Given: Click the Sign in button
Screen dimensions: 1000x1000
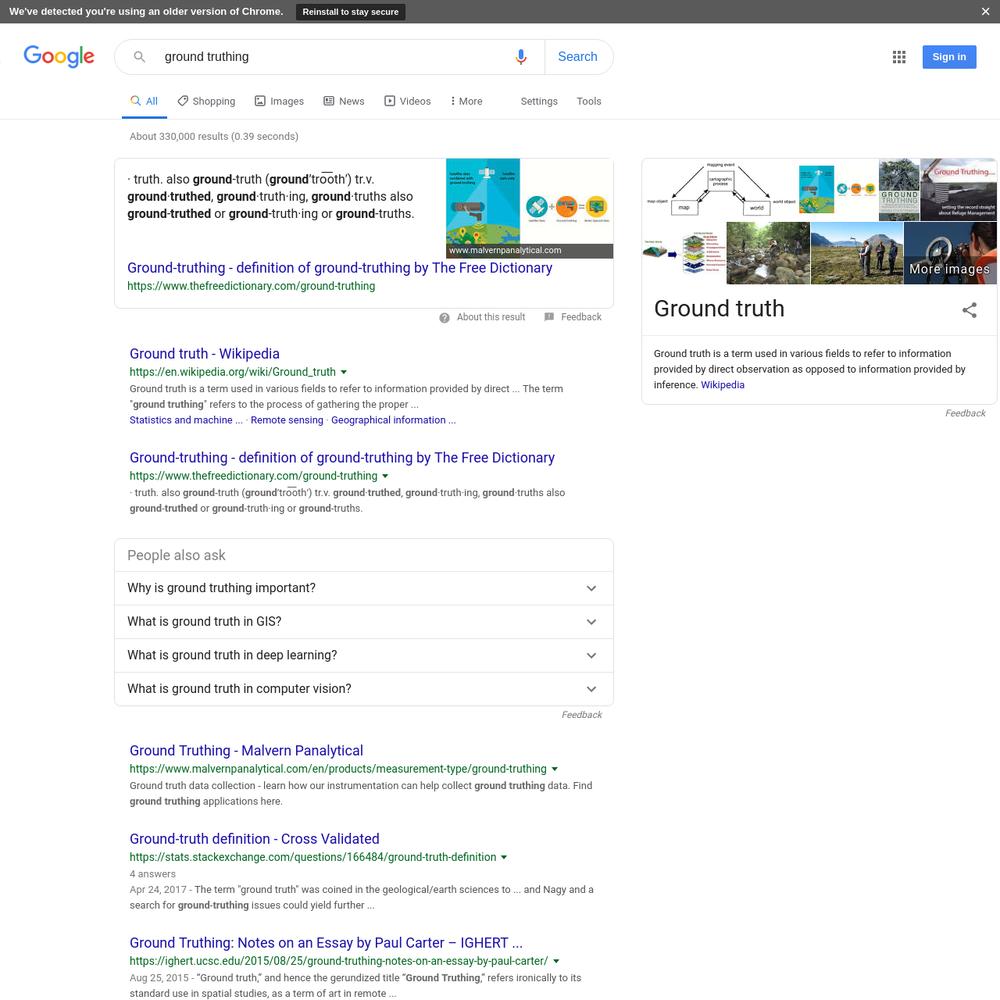Looking at the screenshot, I should pos(949,57).
